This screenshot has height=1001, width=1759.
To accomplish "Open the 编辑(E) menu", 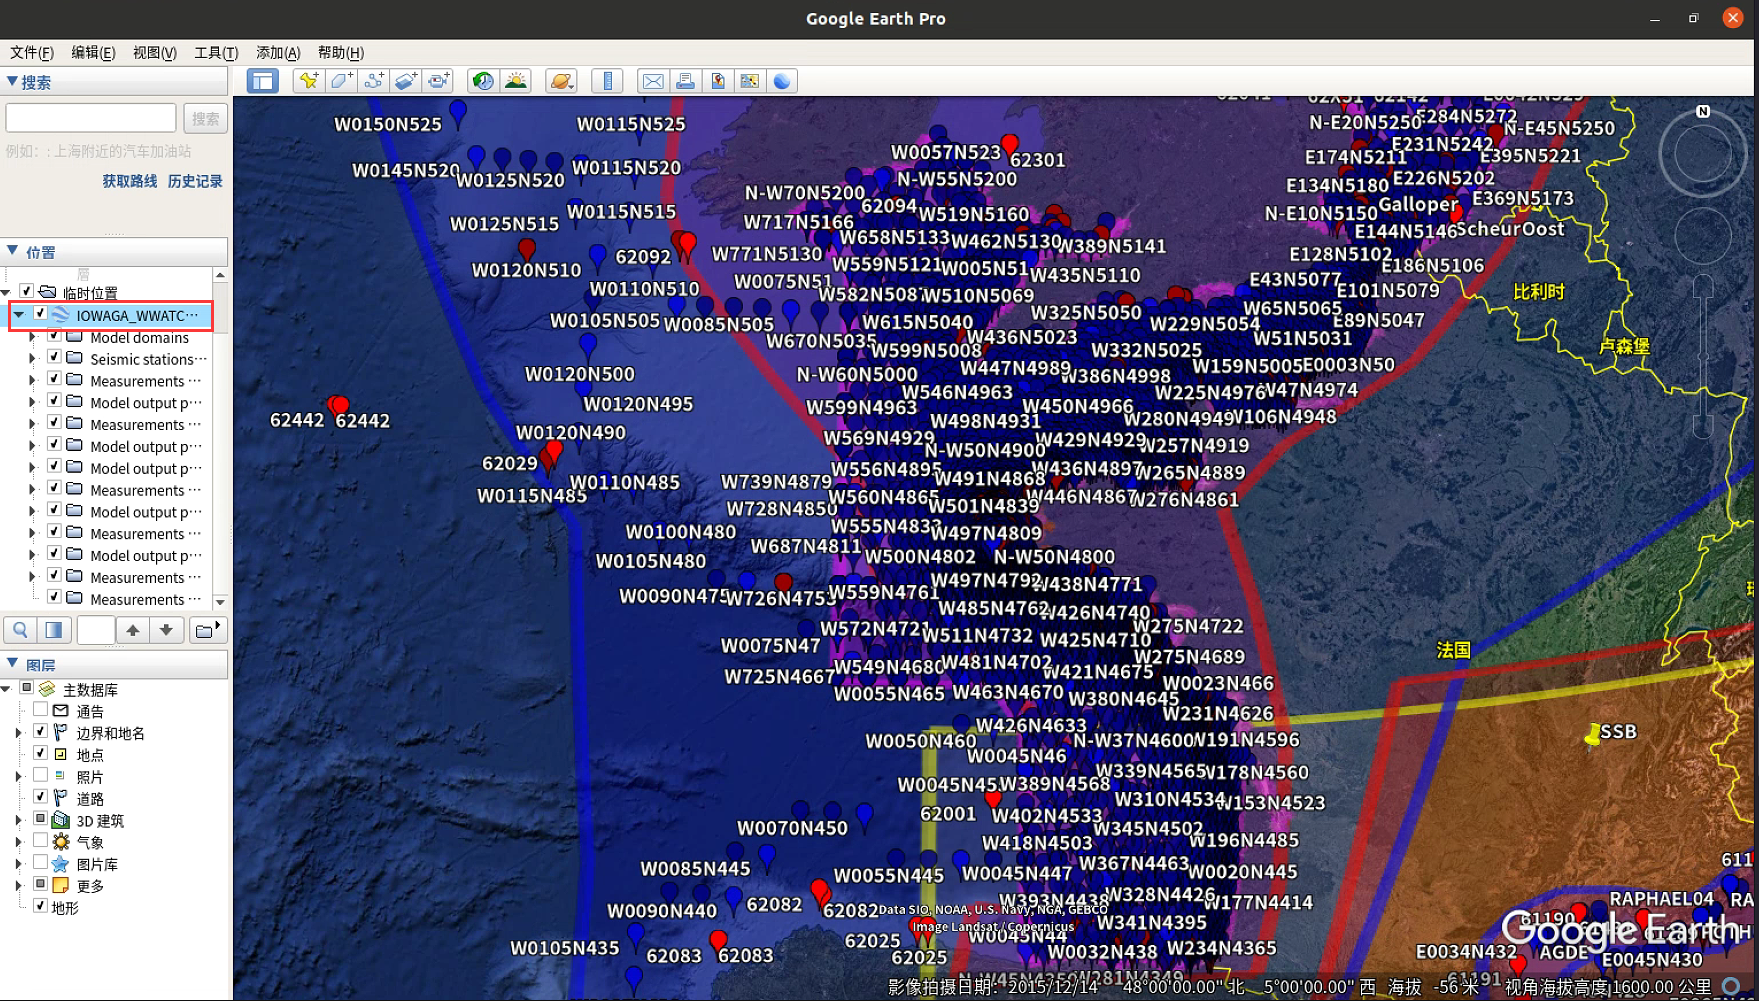I will pyautogui.click(x=93, y=52).
